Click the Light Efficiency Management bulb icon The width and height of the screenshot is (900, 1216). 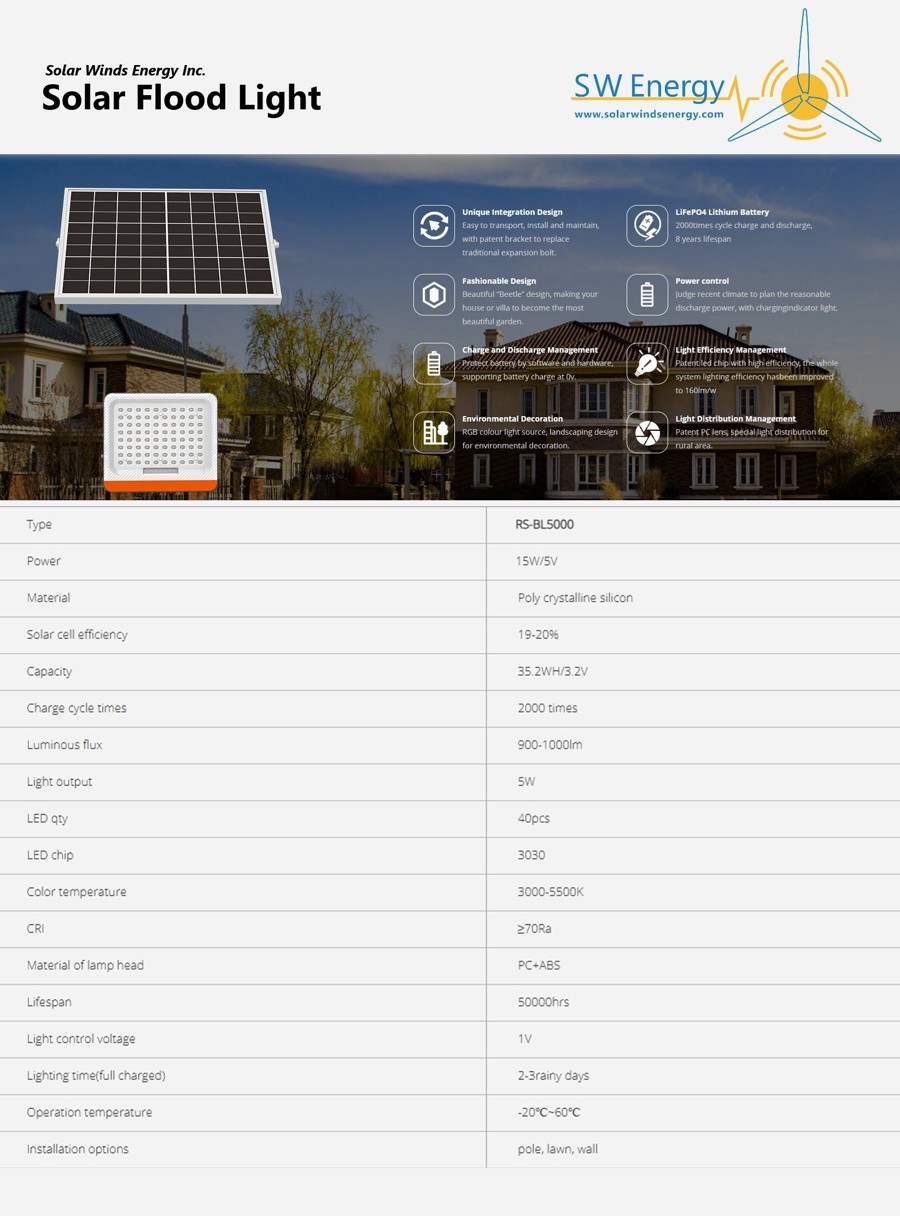point(647,363)
